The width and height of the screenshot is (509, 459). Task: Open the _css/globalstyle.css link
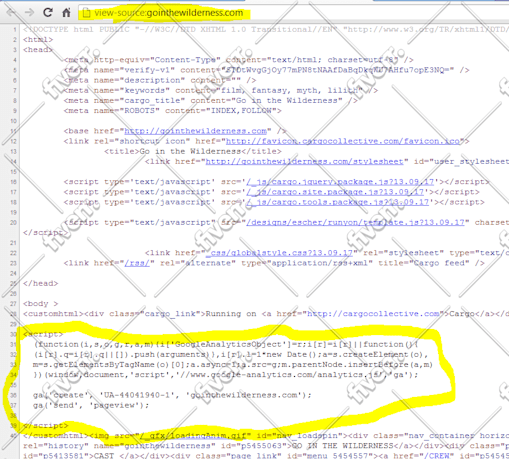coord(279,253)
